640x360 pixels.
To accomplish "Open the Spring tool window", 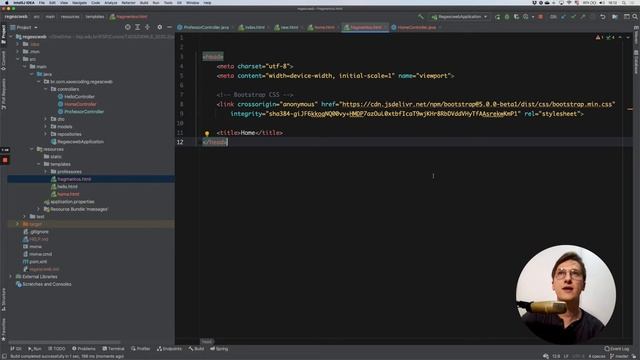I will (x=219, y=349).
